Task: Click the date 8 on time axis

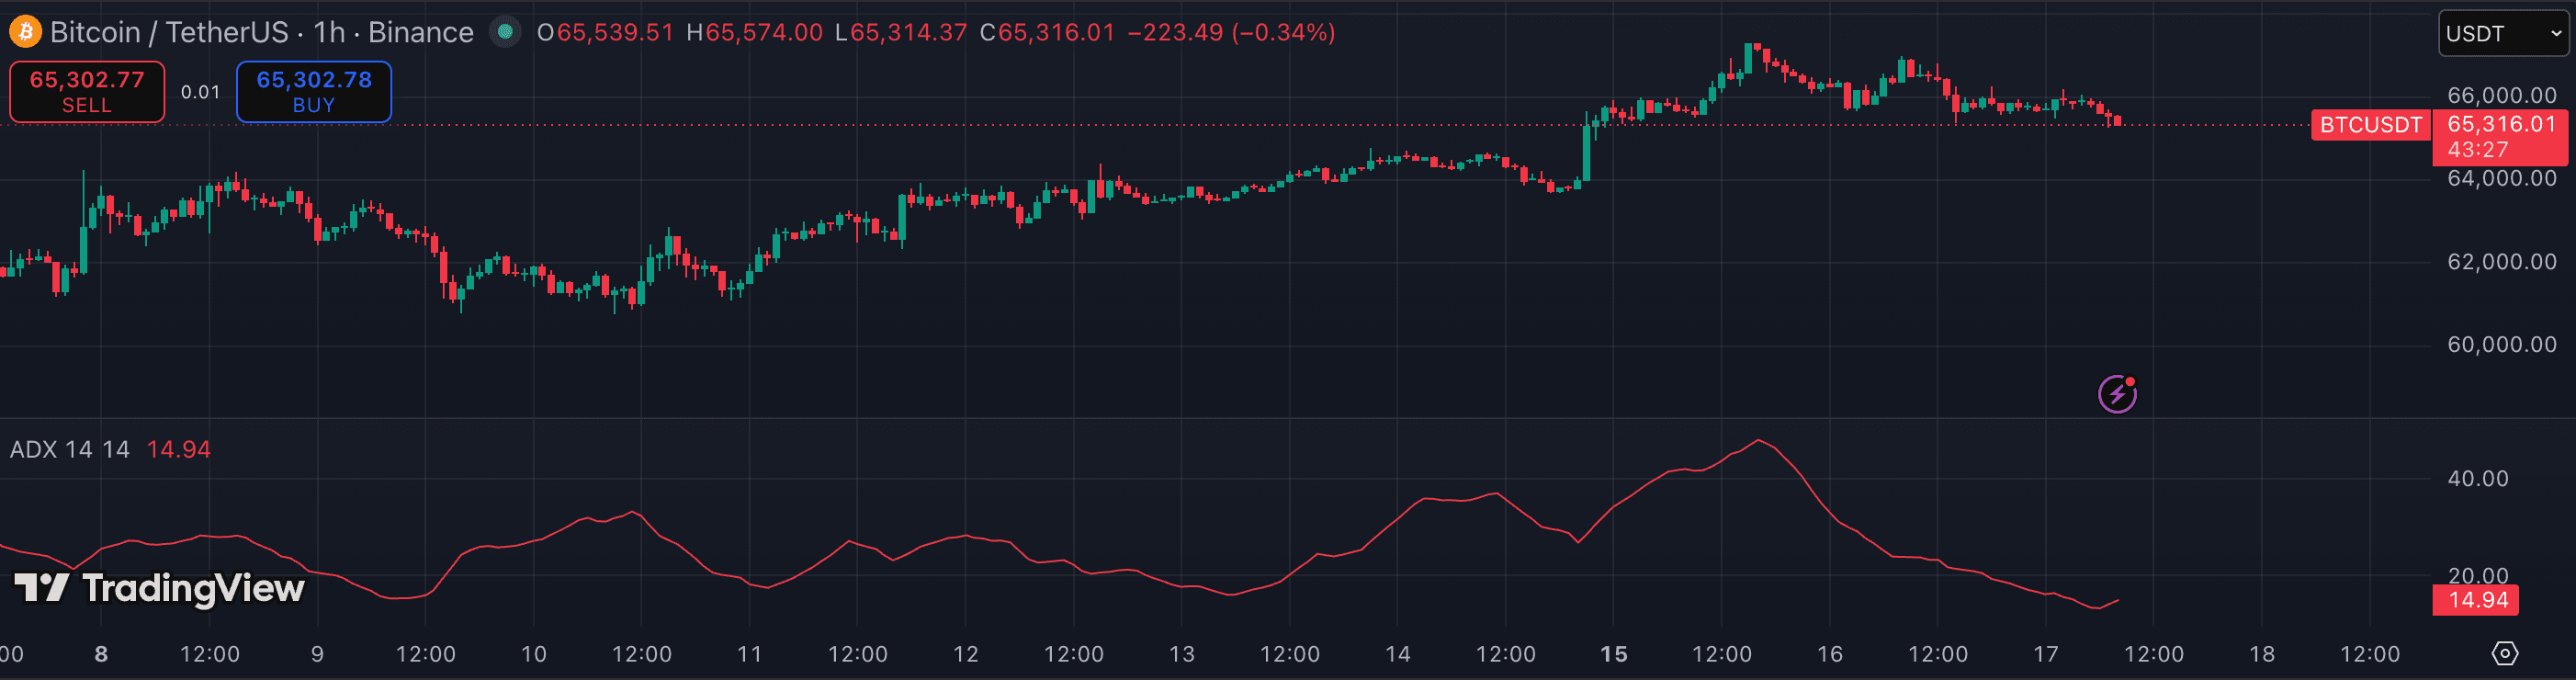Action: (101, 654)
